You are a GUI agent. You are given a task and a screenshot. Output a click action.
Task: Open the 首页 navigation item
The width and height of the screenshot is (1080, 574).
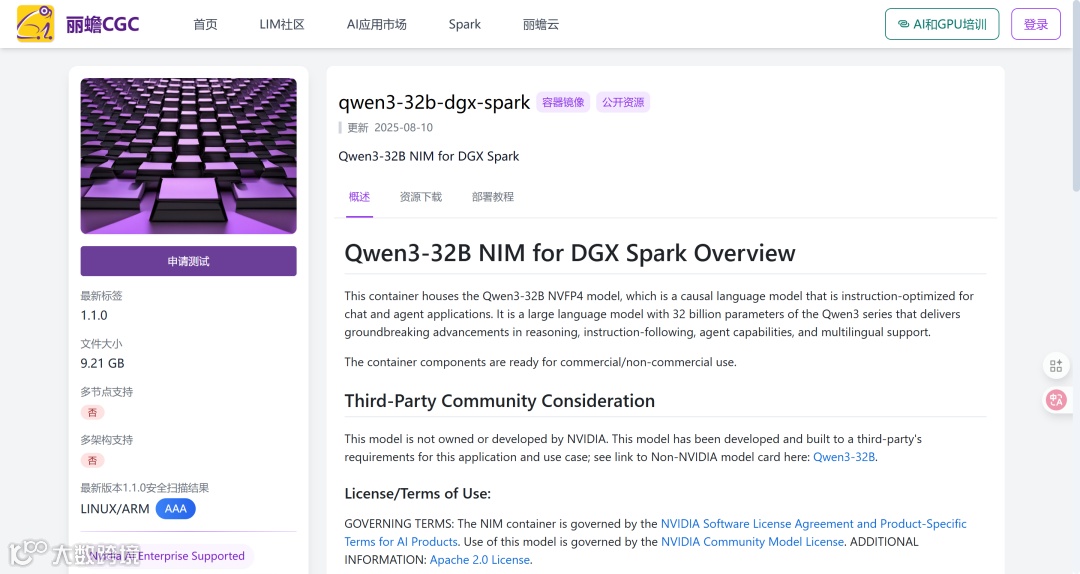point(205,25)
